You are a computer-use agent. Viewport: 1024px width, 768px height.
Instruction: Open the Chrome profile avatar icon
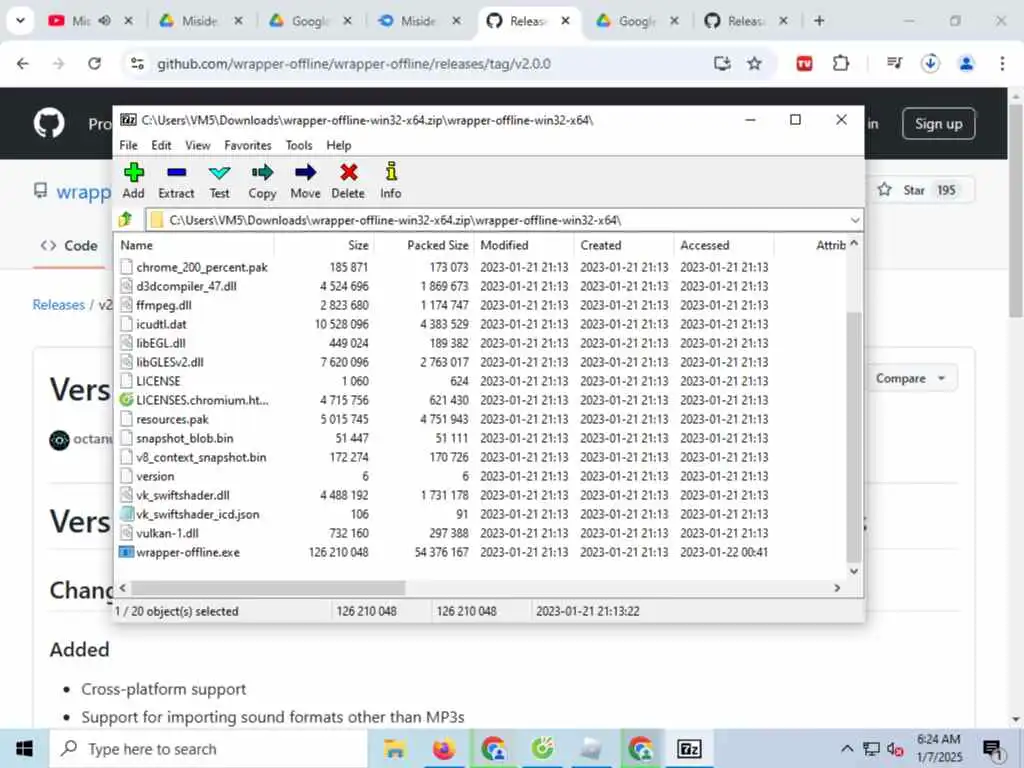tap(966, 63)
